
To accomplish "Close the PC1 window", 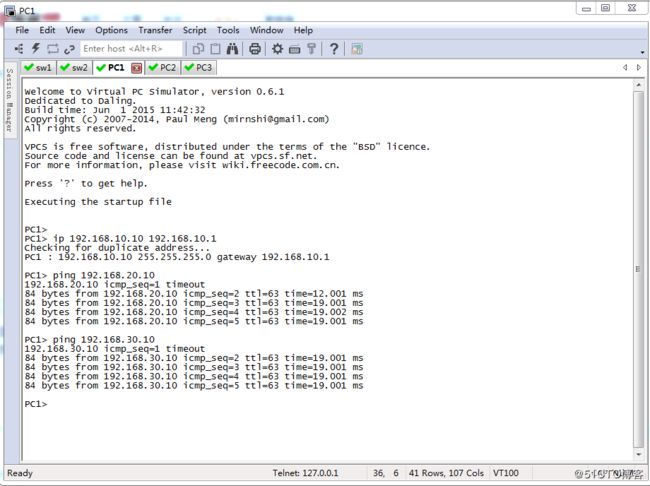I will (632, 8).
